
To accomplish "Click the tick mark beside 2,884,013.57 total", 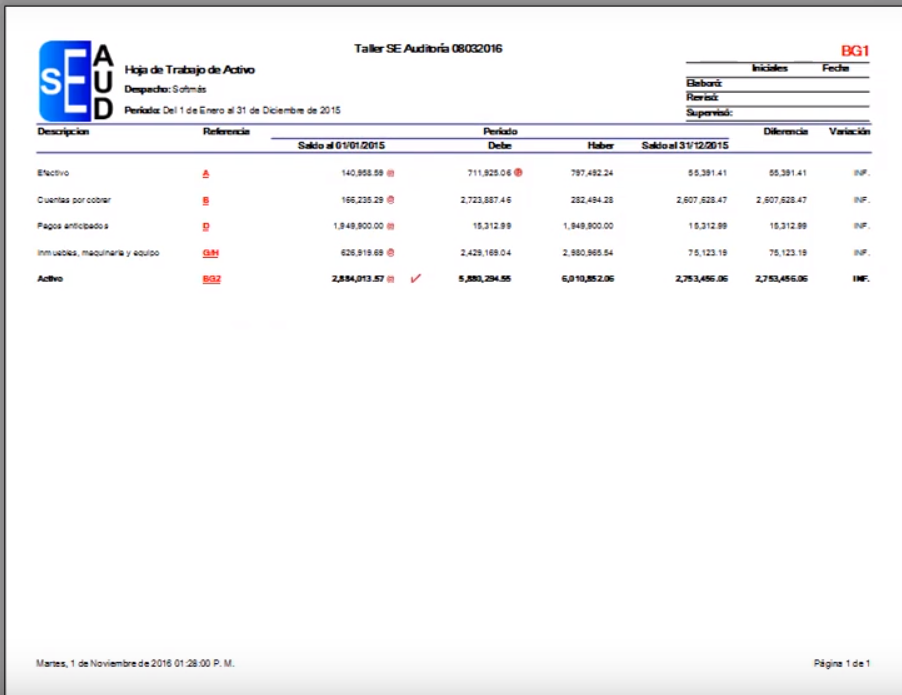I will 392,280.
